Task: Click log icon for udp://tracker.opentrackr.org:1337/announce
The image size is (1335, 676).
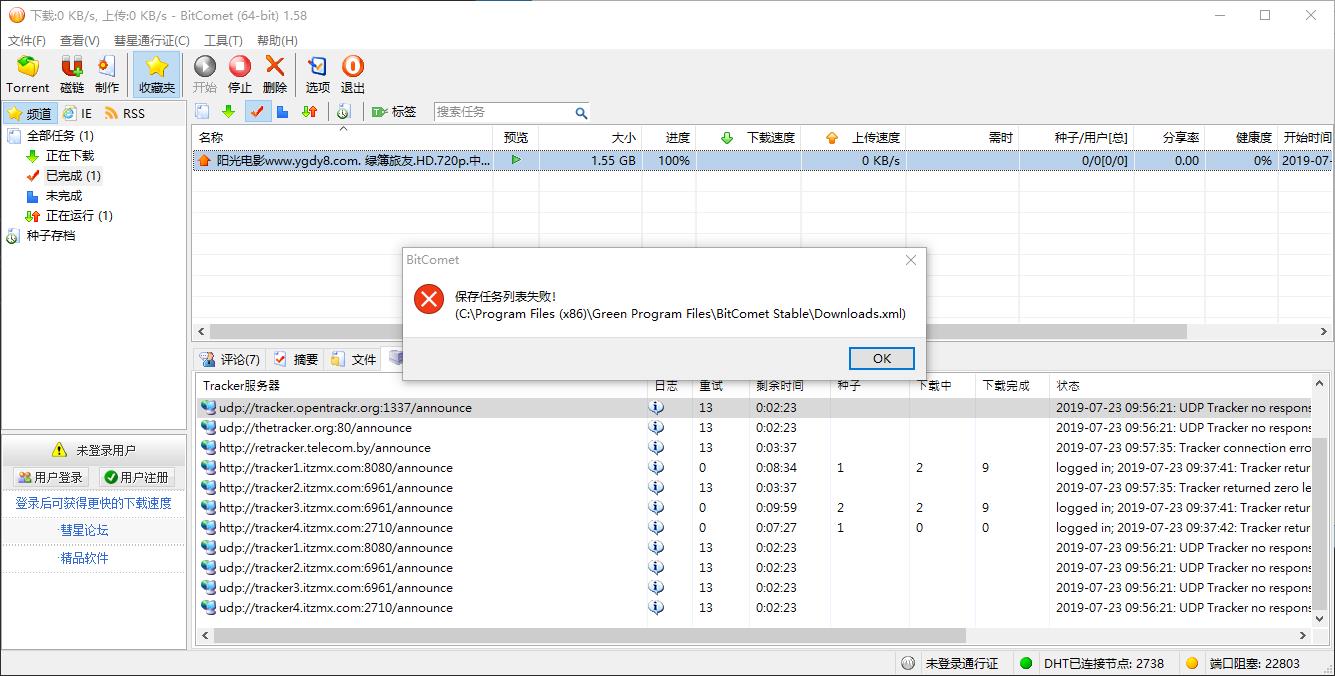Action: point(656,407)
